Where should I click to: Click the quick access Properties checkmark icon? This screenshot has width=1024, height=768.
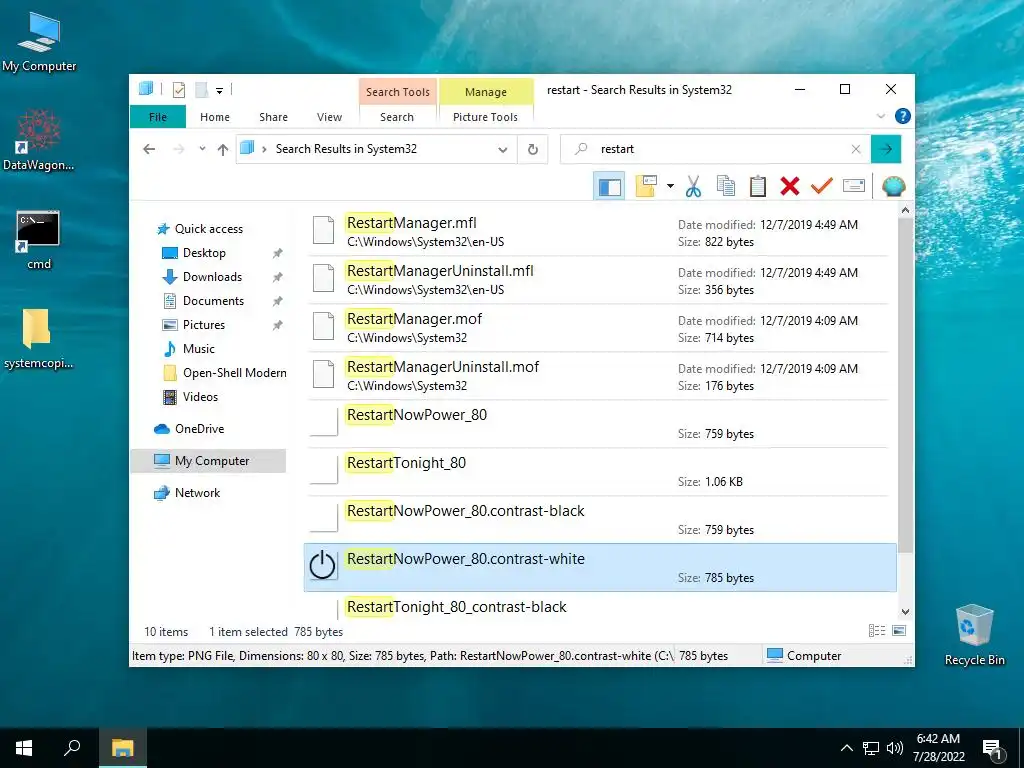(x=179, y=90)
